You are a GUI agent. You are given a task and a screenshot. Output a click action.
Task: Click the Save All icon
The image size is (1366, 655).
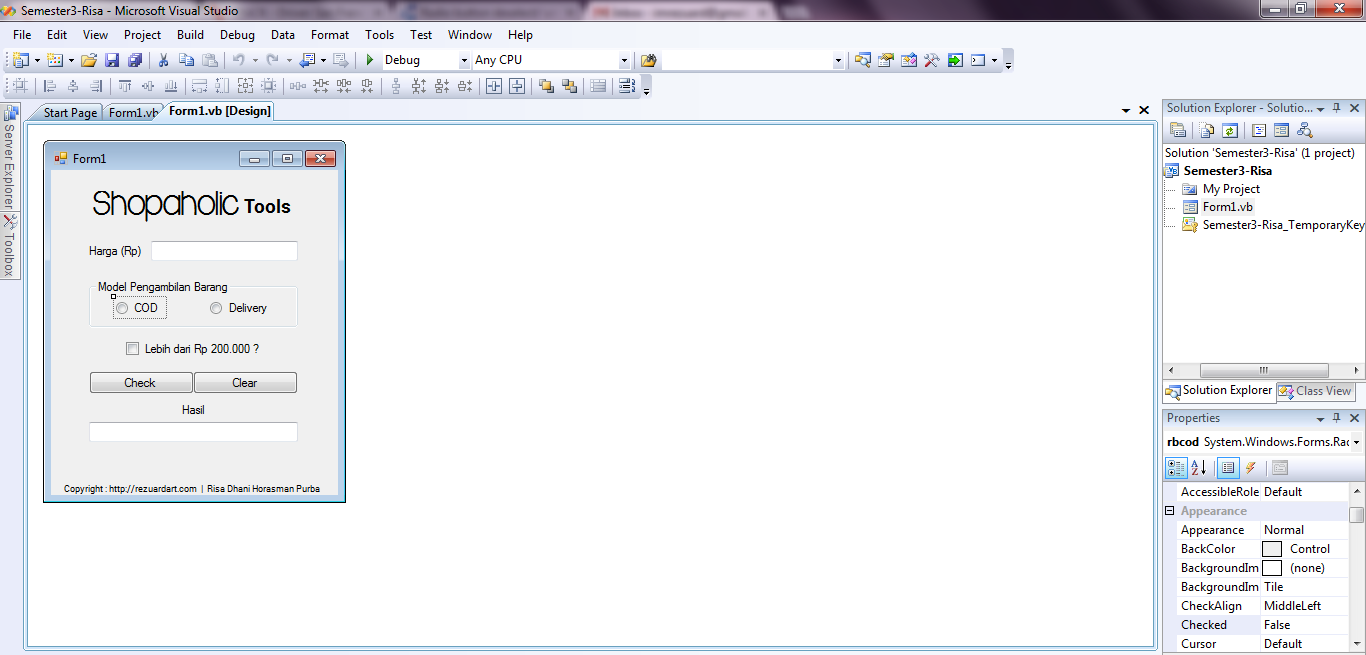point(134,60)
